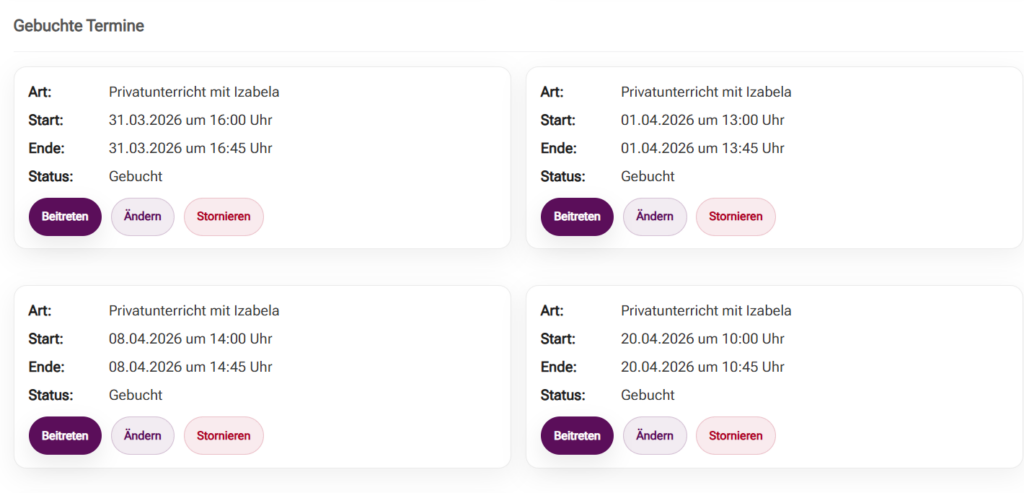Click end time 01.04.2026 um 13:45 Uhr
The image size is (1024, 493).
[x=702, y=148]
